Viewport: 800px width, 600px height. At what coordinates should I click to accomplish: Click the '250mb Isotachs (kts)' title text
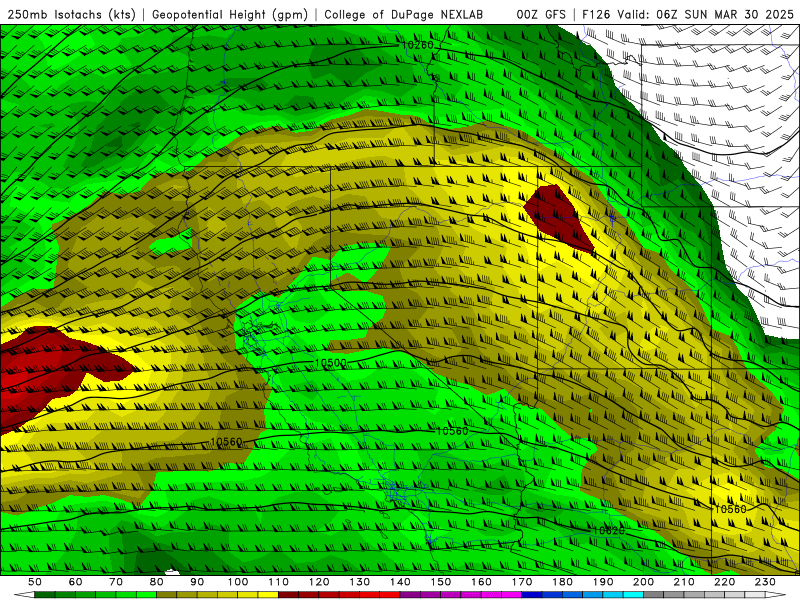[71, 15]
